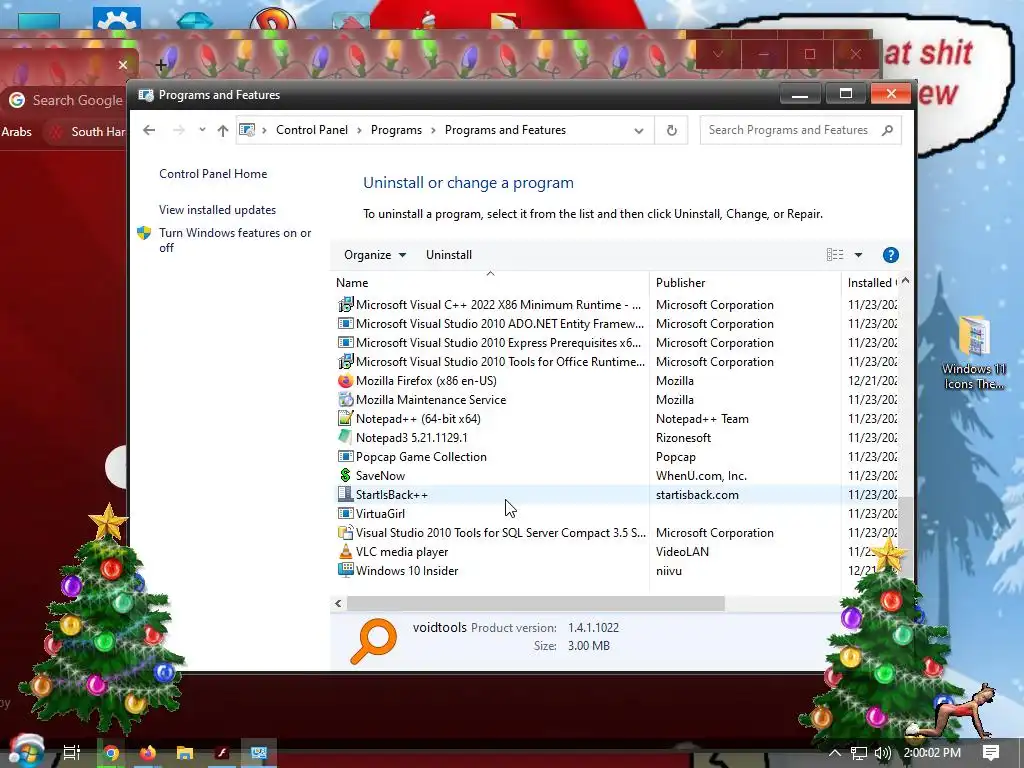Open the Windows 11 Icons Theme desktop folder
Image resolution: width=1024 pixels, height=768 pixels.
pyautogui.click(x=974, y=353)
